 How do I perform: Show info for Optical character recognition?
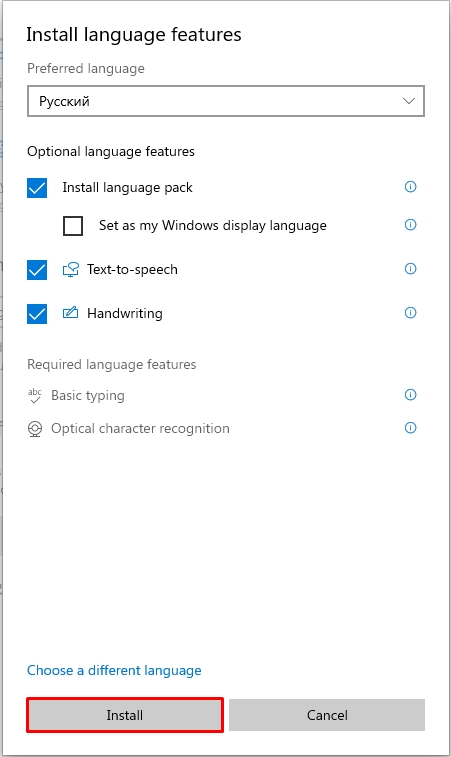click(x=410, y=427)
